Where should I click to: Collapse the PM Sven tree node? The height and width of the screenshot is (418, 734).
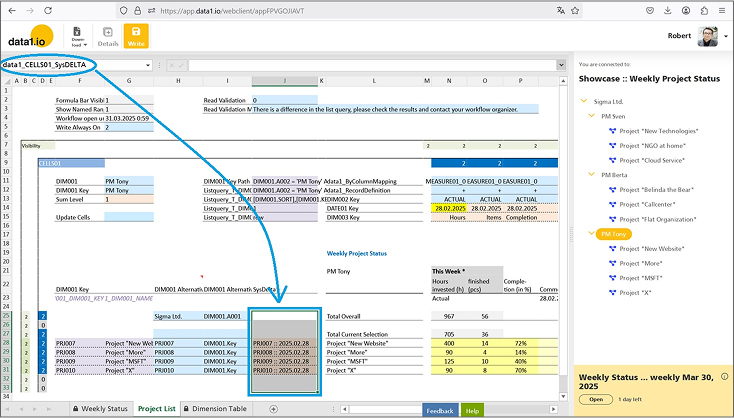[591, 116]
